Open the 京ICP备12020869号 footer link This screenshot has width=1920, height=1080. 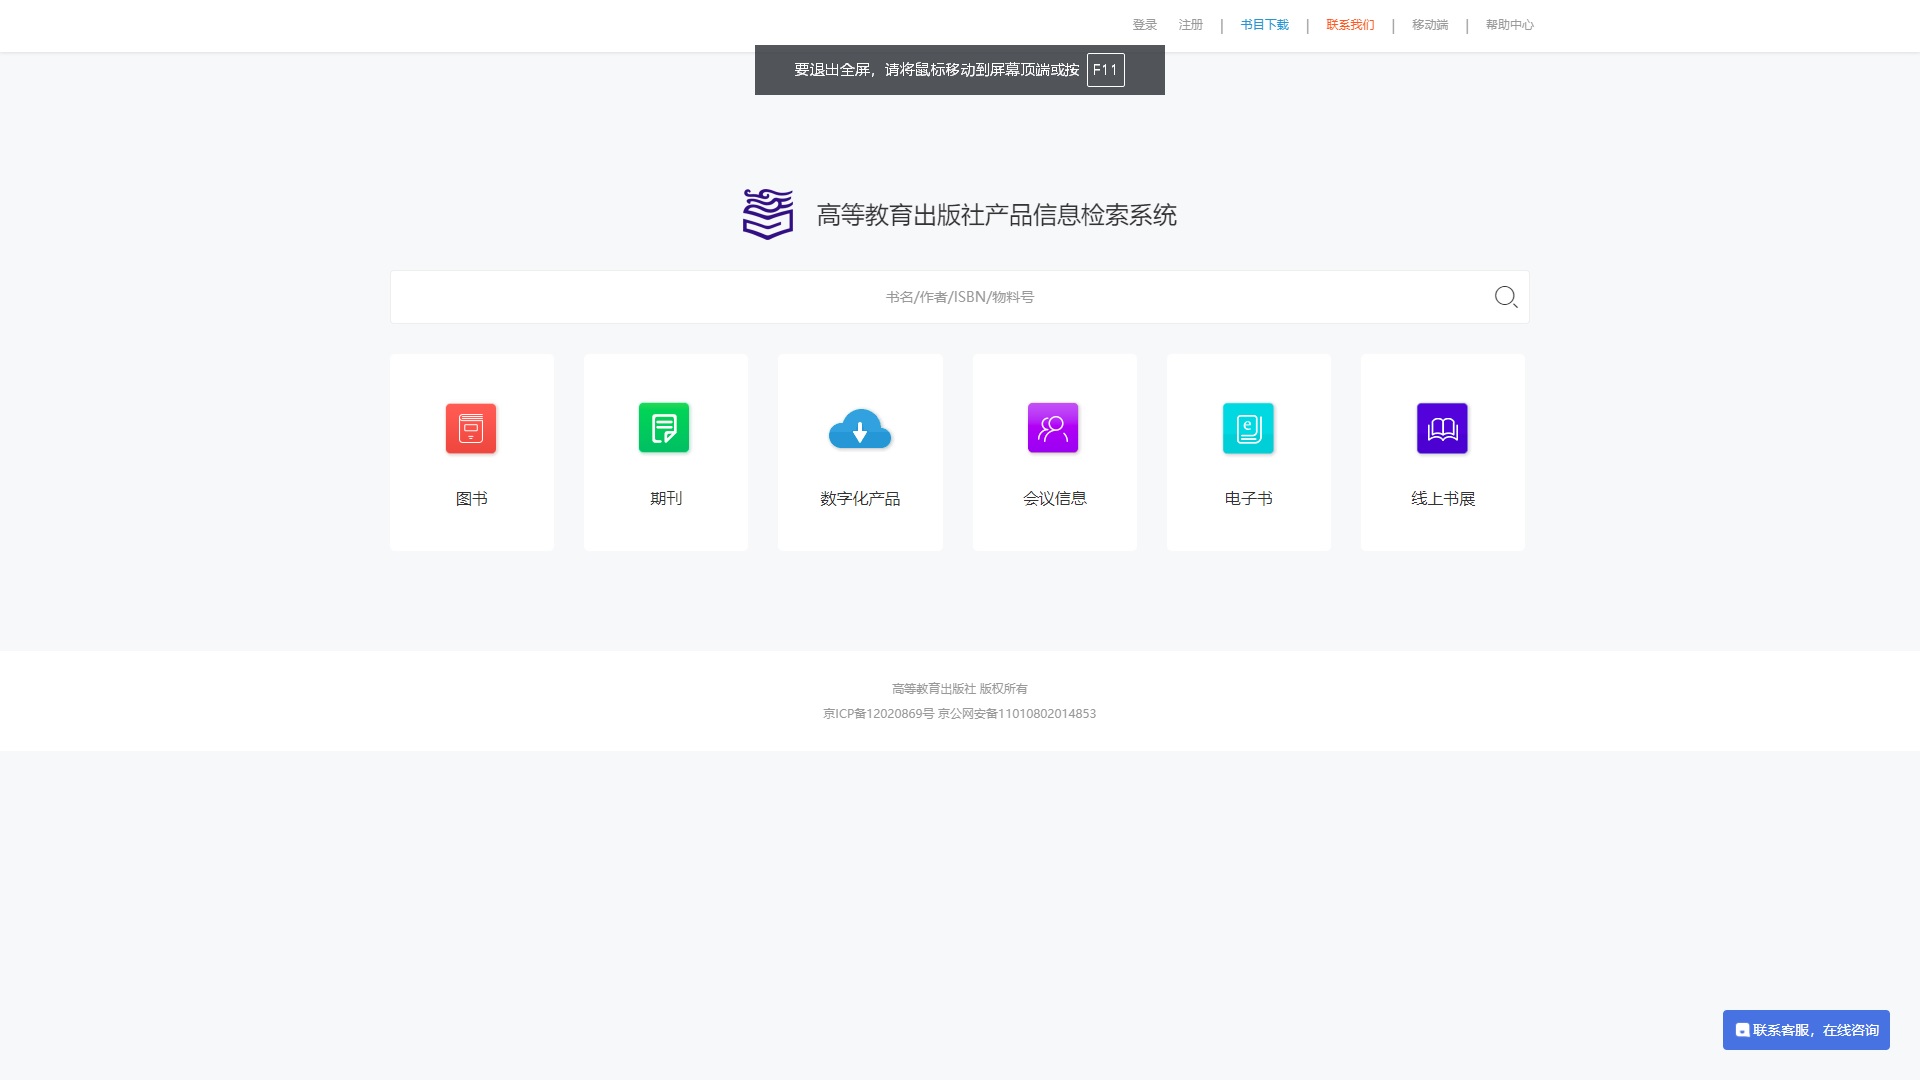(x=879, y=714)
